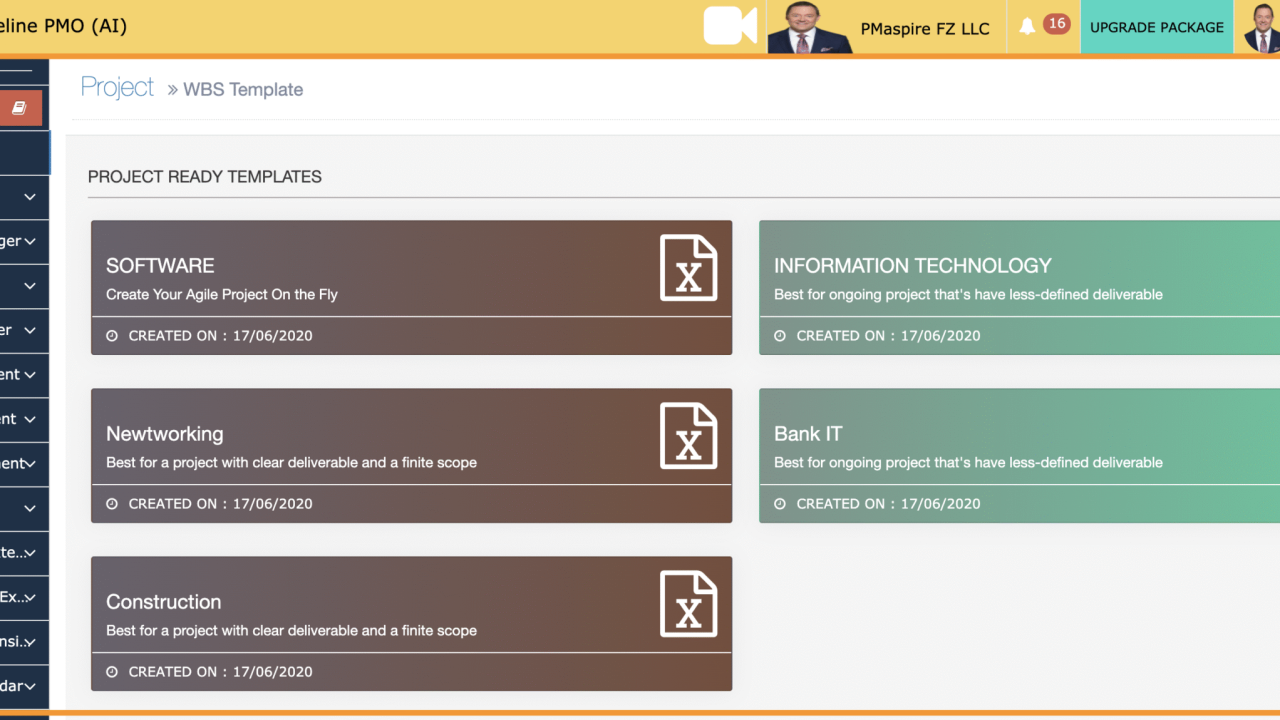Click the INFORMATION TECHNOLOGY card description text
The image size is (1280, 720).
pyautogui.click(x=968, y=295)
